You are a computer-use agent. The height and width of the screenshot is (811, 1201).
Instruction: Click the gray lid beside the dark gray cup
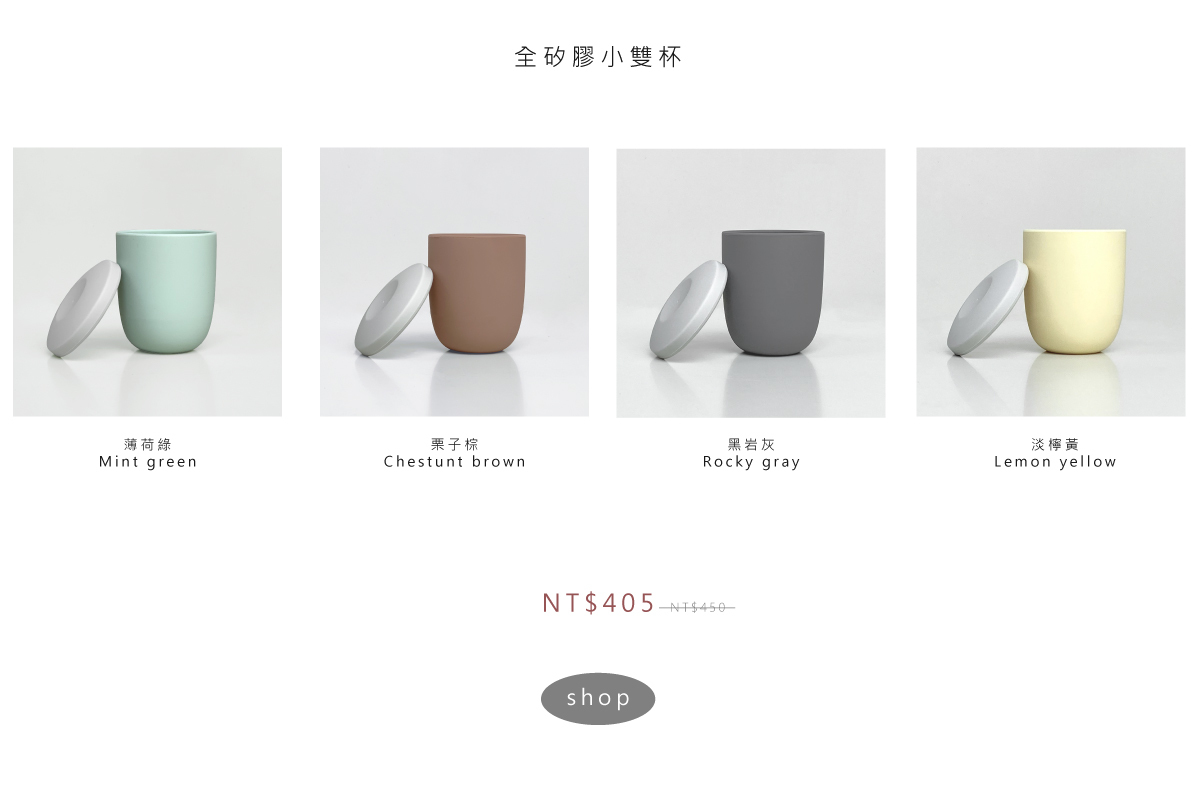coord(689,309)
